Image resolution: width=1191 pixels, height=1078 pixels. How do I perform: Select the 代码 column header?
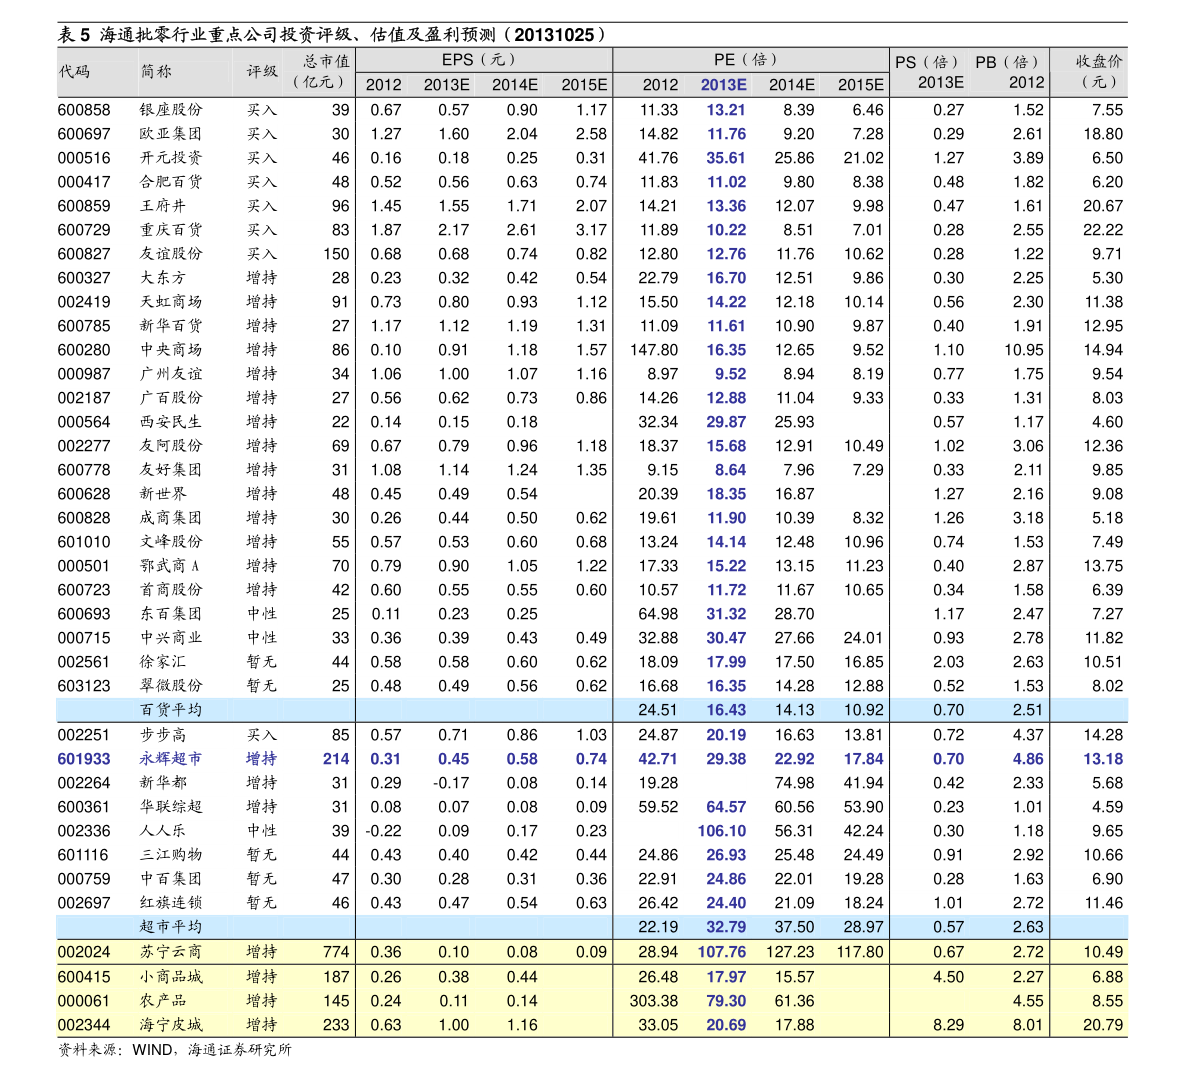(74, 71)
